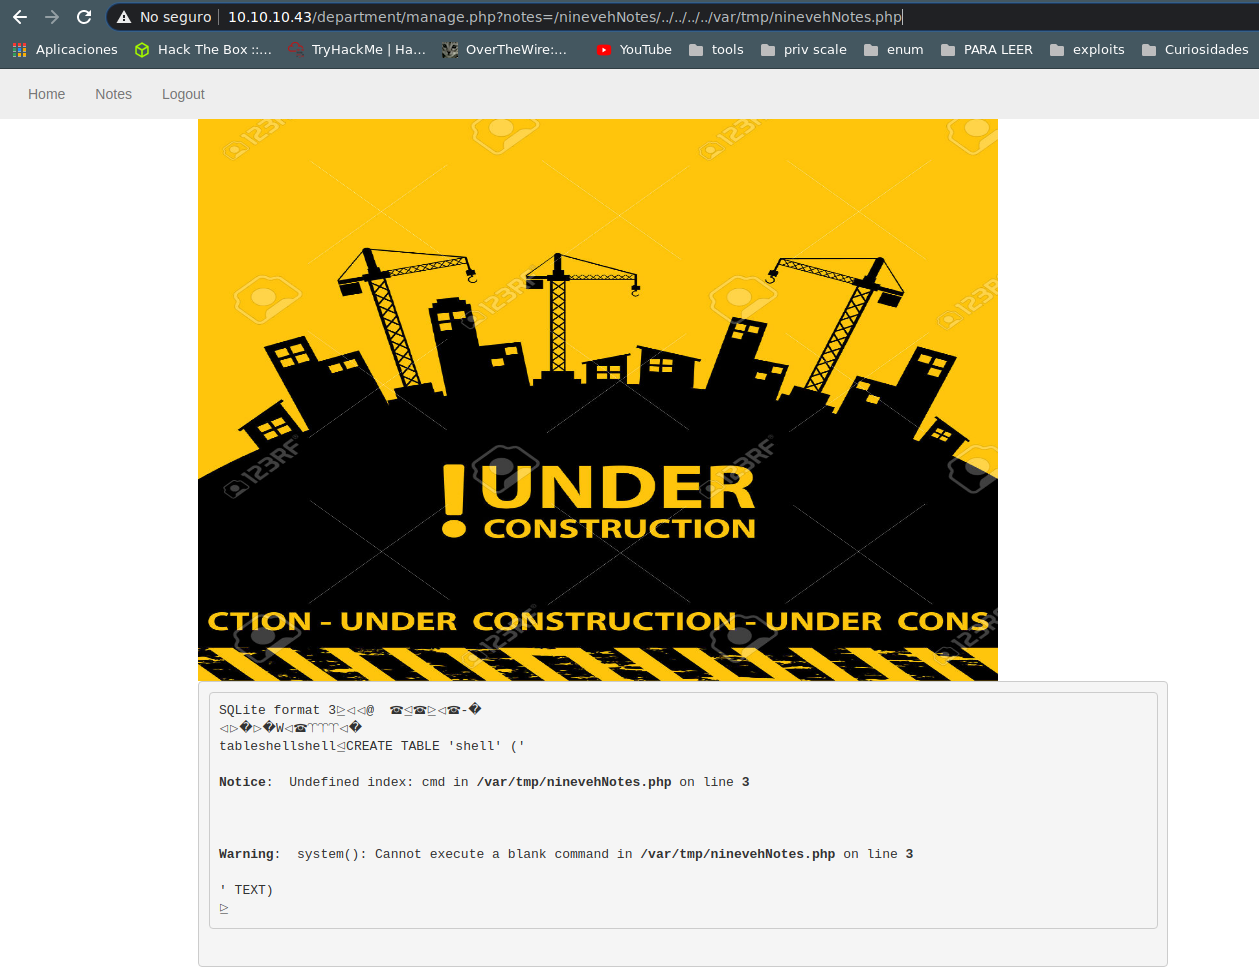Click the 'Notice: Undefined index: cmd' message

tap(484, 782)
